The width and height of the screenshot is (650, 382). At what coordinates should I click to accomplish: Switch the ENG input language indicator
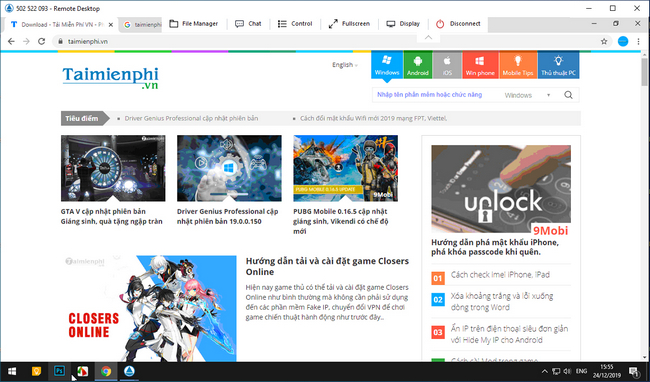(x=581, y=371)
